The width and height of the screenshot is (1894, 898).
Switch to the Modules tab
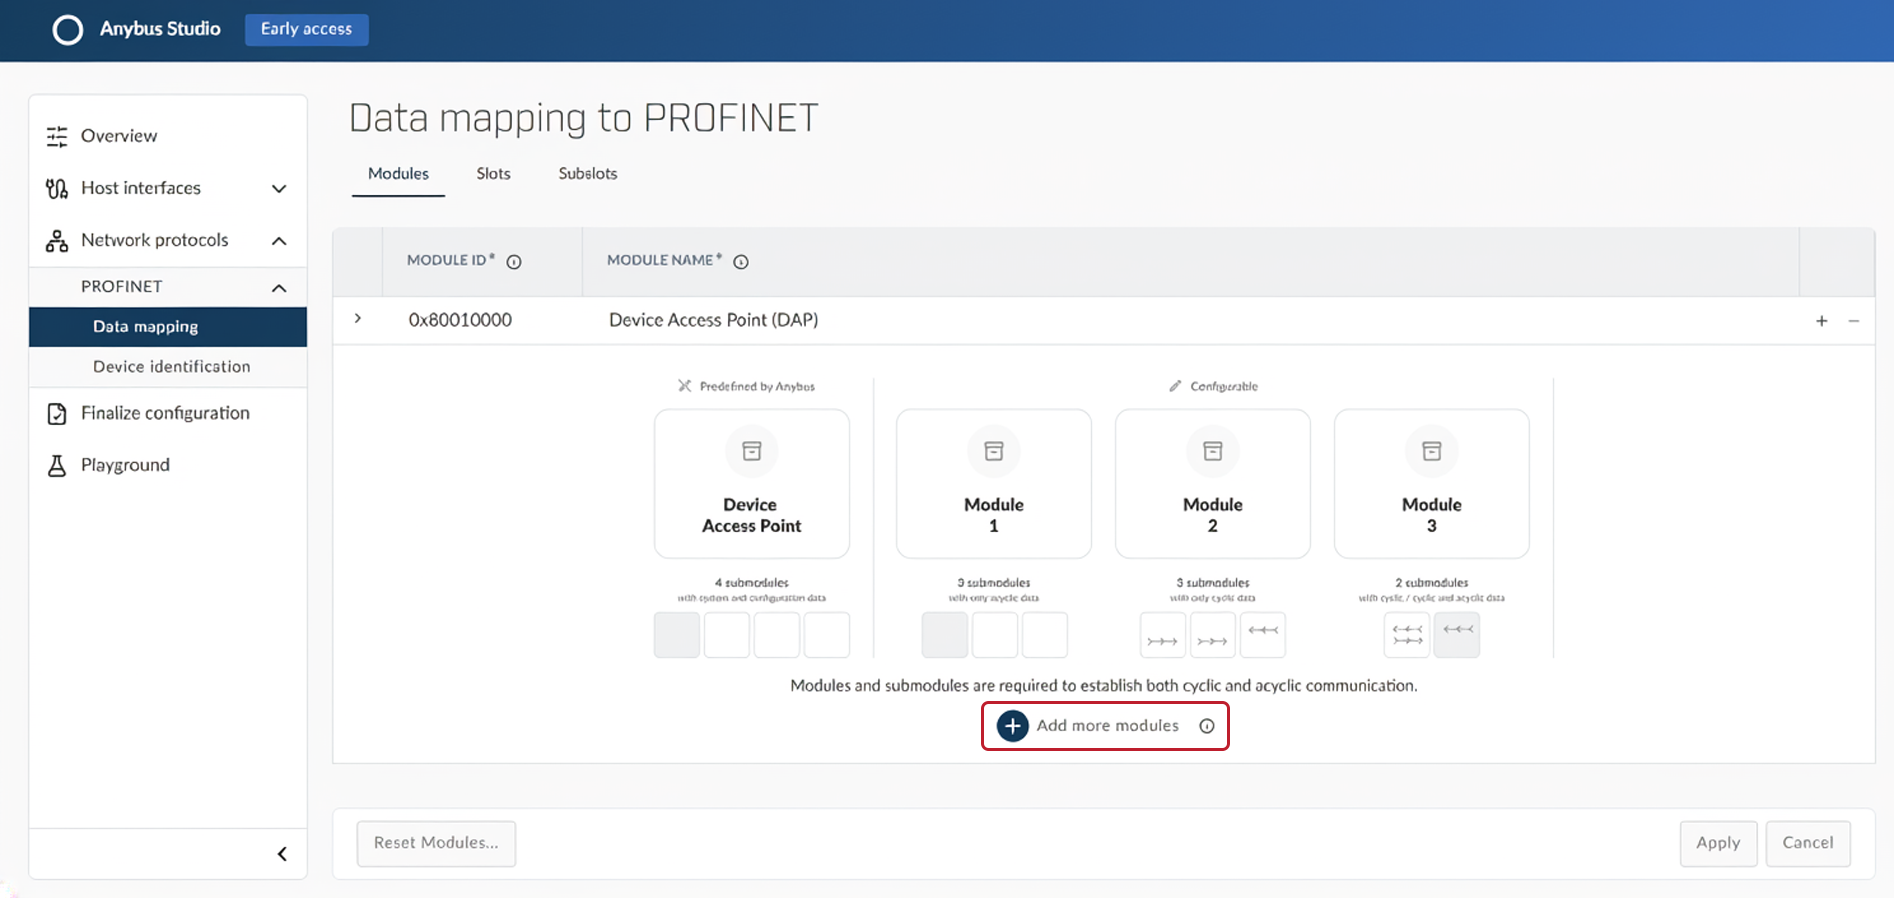coord(398,174)
